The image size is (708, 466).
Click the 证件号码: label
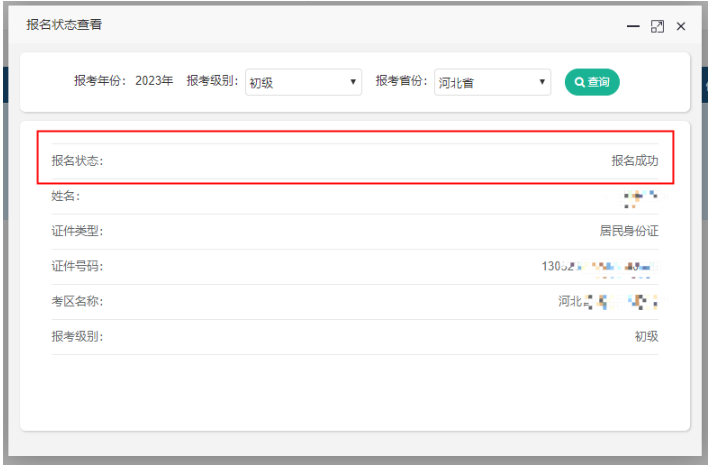pos(77,266)
